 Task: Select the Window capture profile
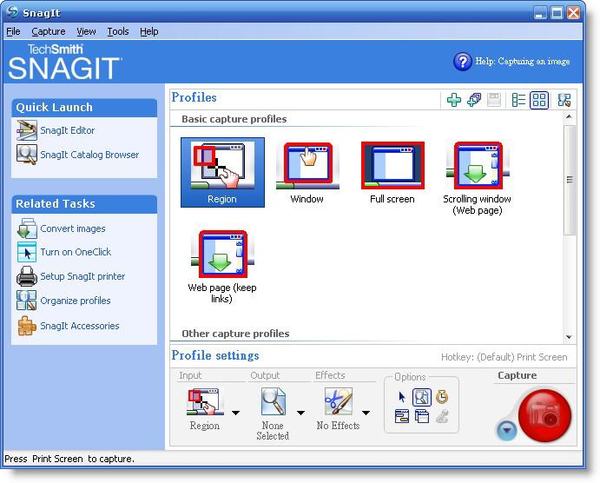click(x=307, y=173)
